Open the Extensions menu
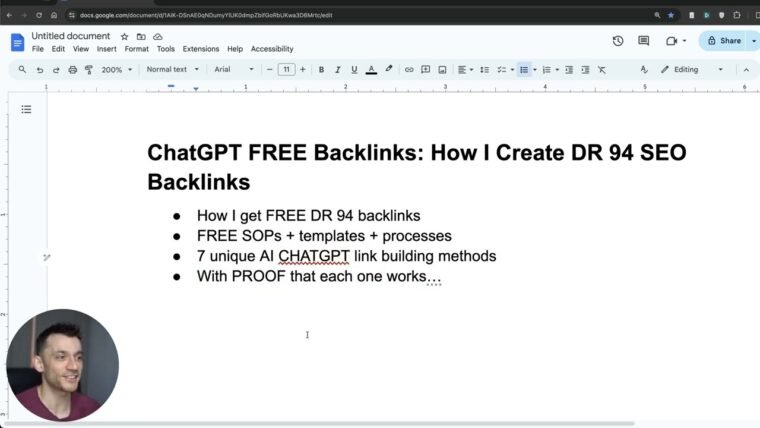This screenshot has height=428, width=760. pyautogui.click(x=201, y=49)
